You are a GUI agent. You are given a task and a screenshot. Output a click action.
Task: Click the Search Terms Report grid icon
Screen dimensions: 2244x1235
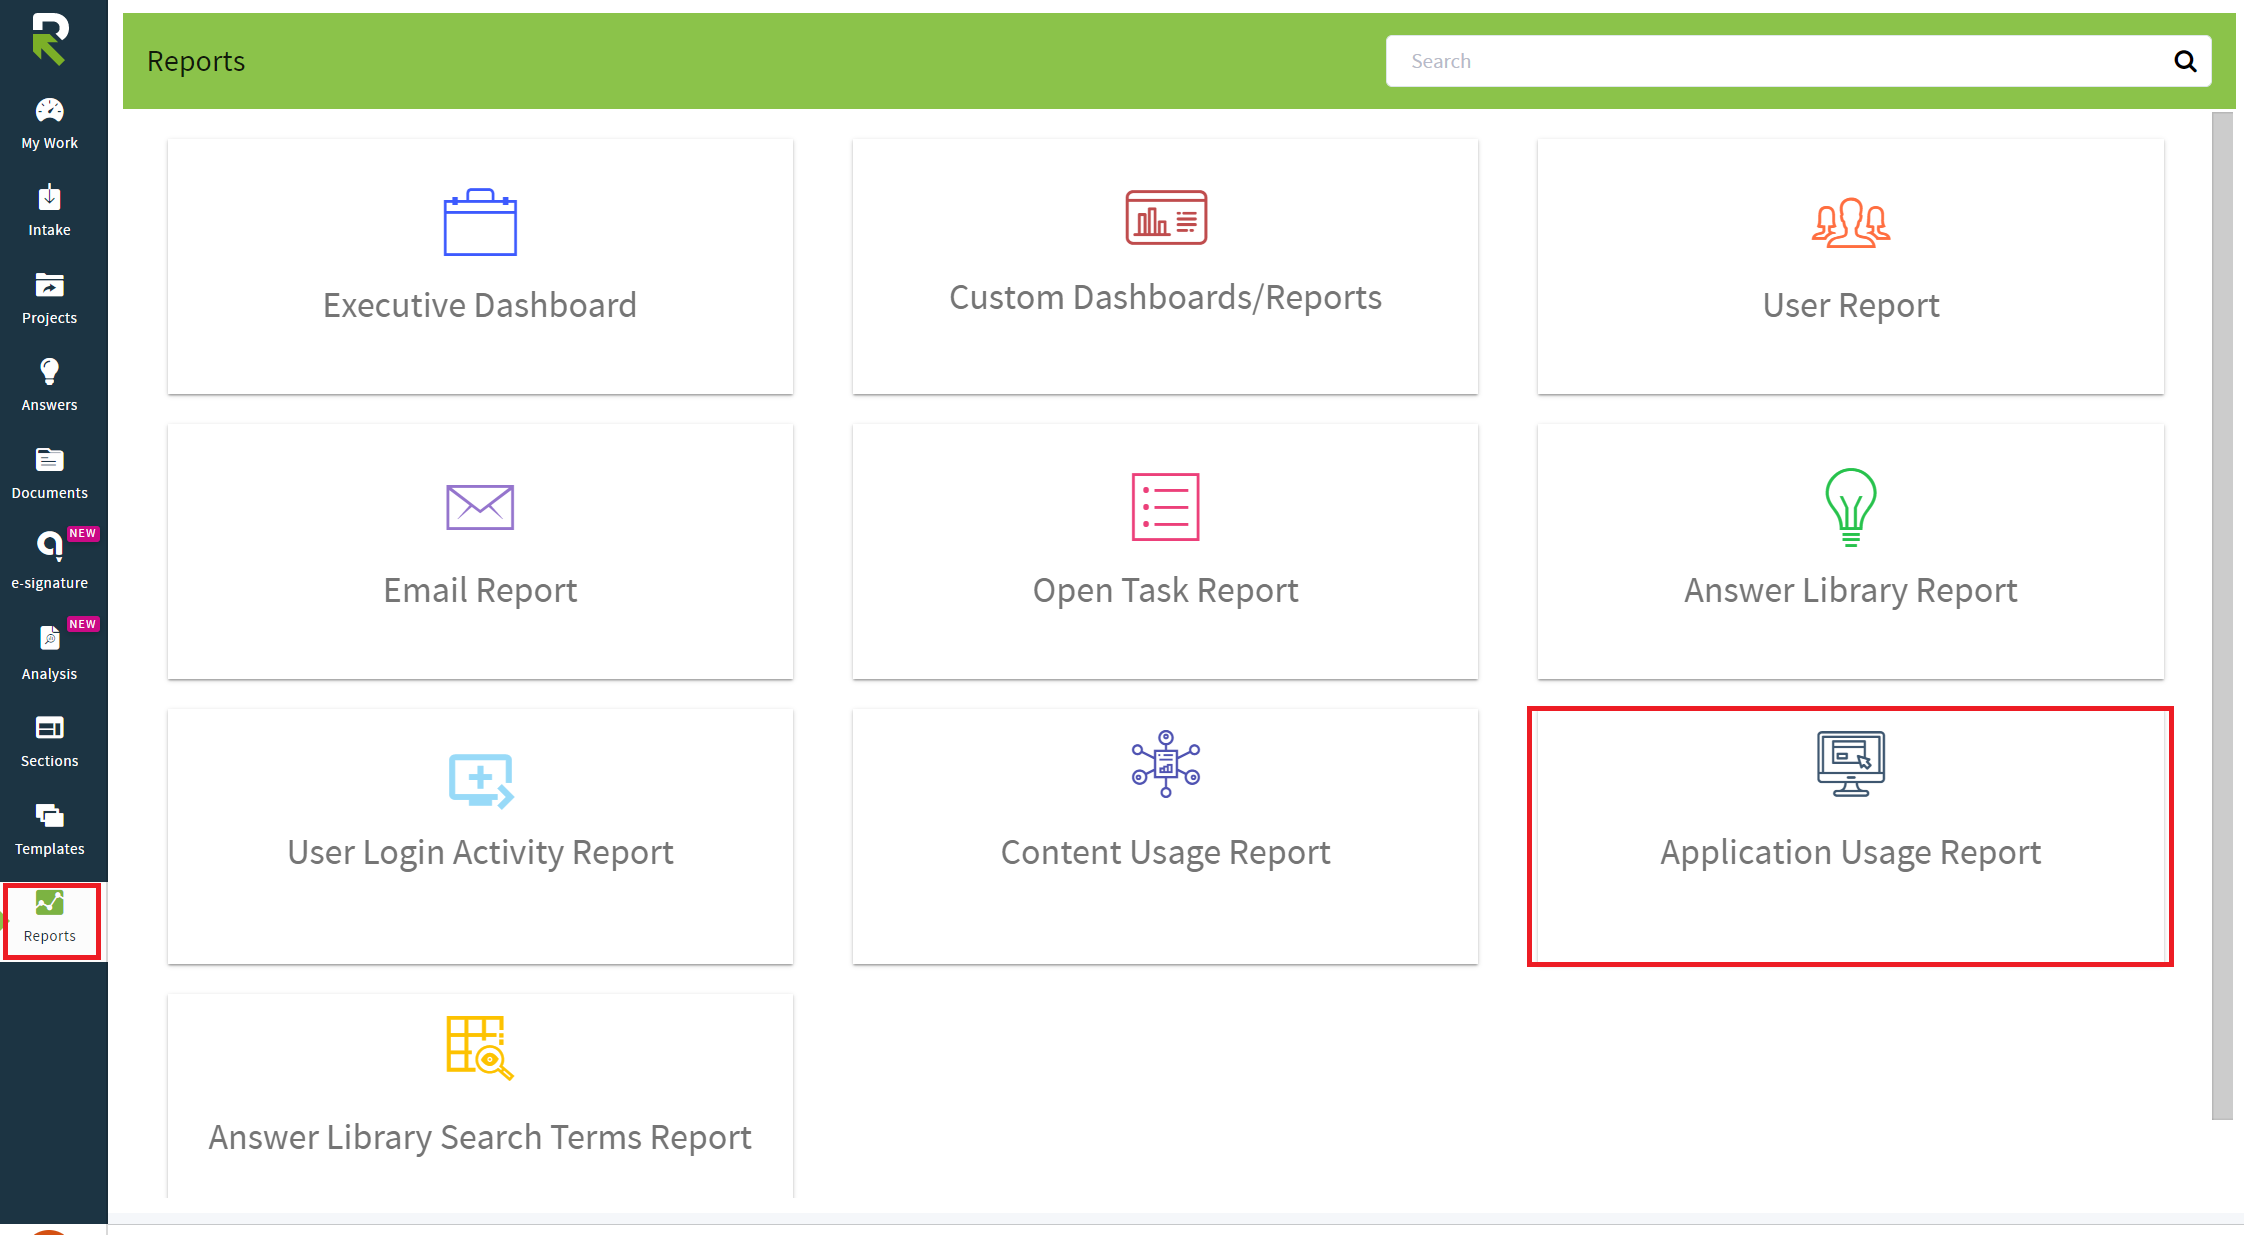(x=480, y=1048)
